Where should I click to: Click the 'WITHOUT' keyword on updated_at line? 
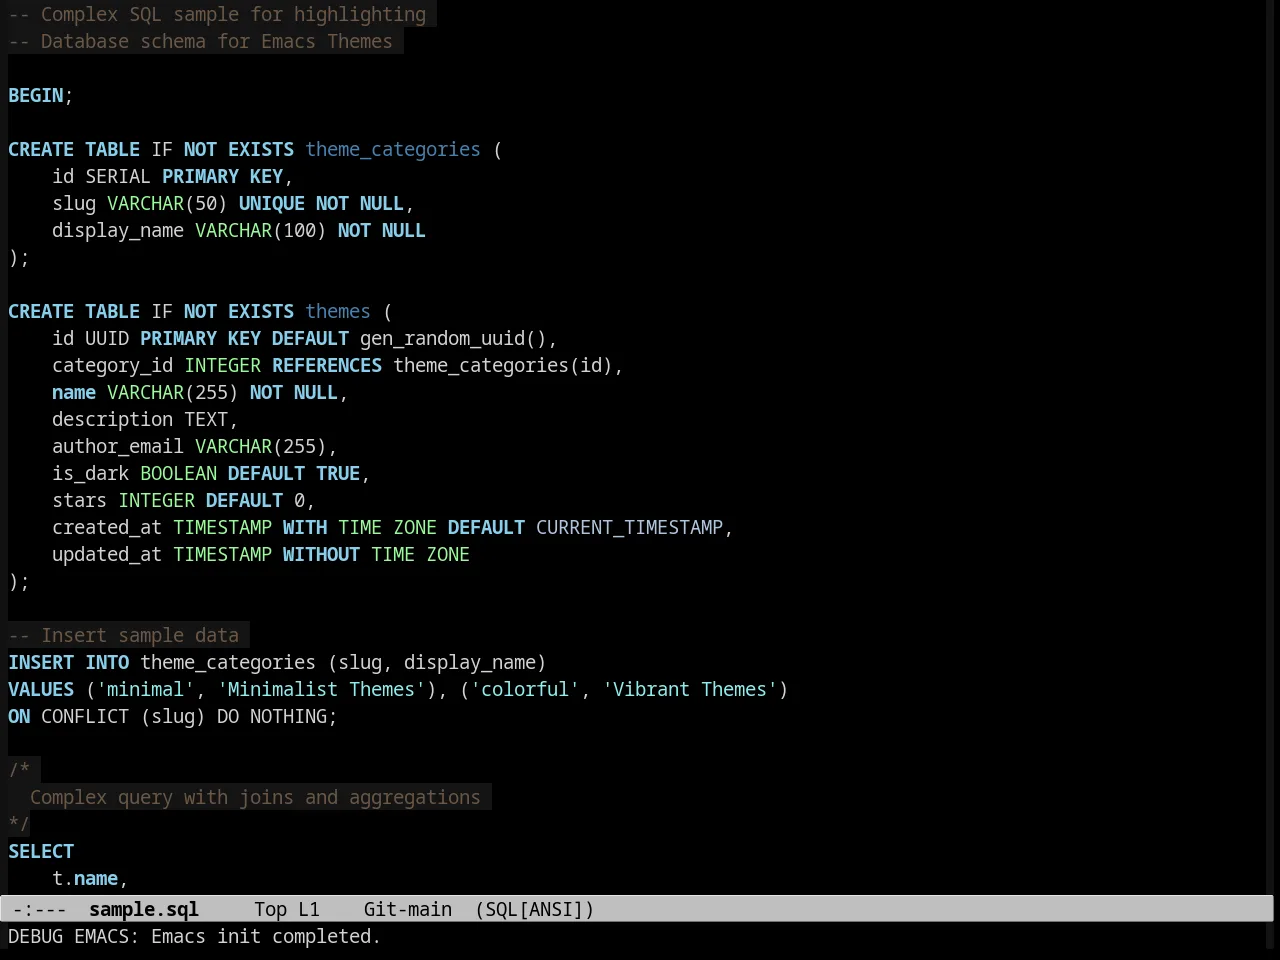coord(321,555)
